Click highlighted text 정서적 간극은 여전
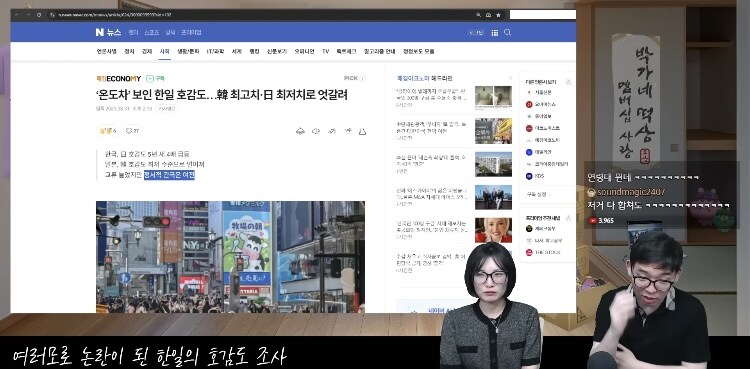750x369 pixels. [x=169, y=175]
